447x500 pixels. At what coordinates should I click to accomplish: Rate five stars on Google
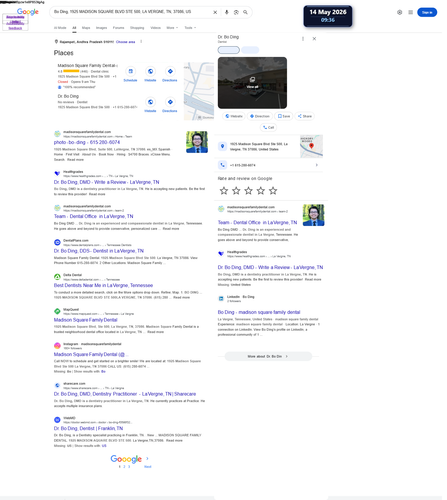point(273,191)
